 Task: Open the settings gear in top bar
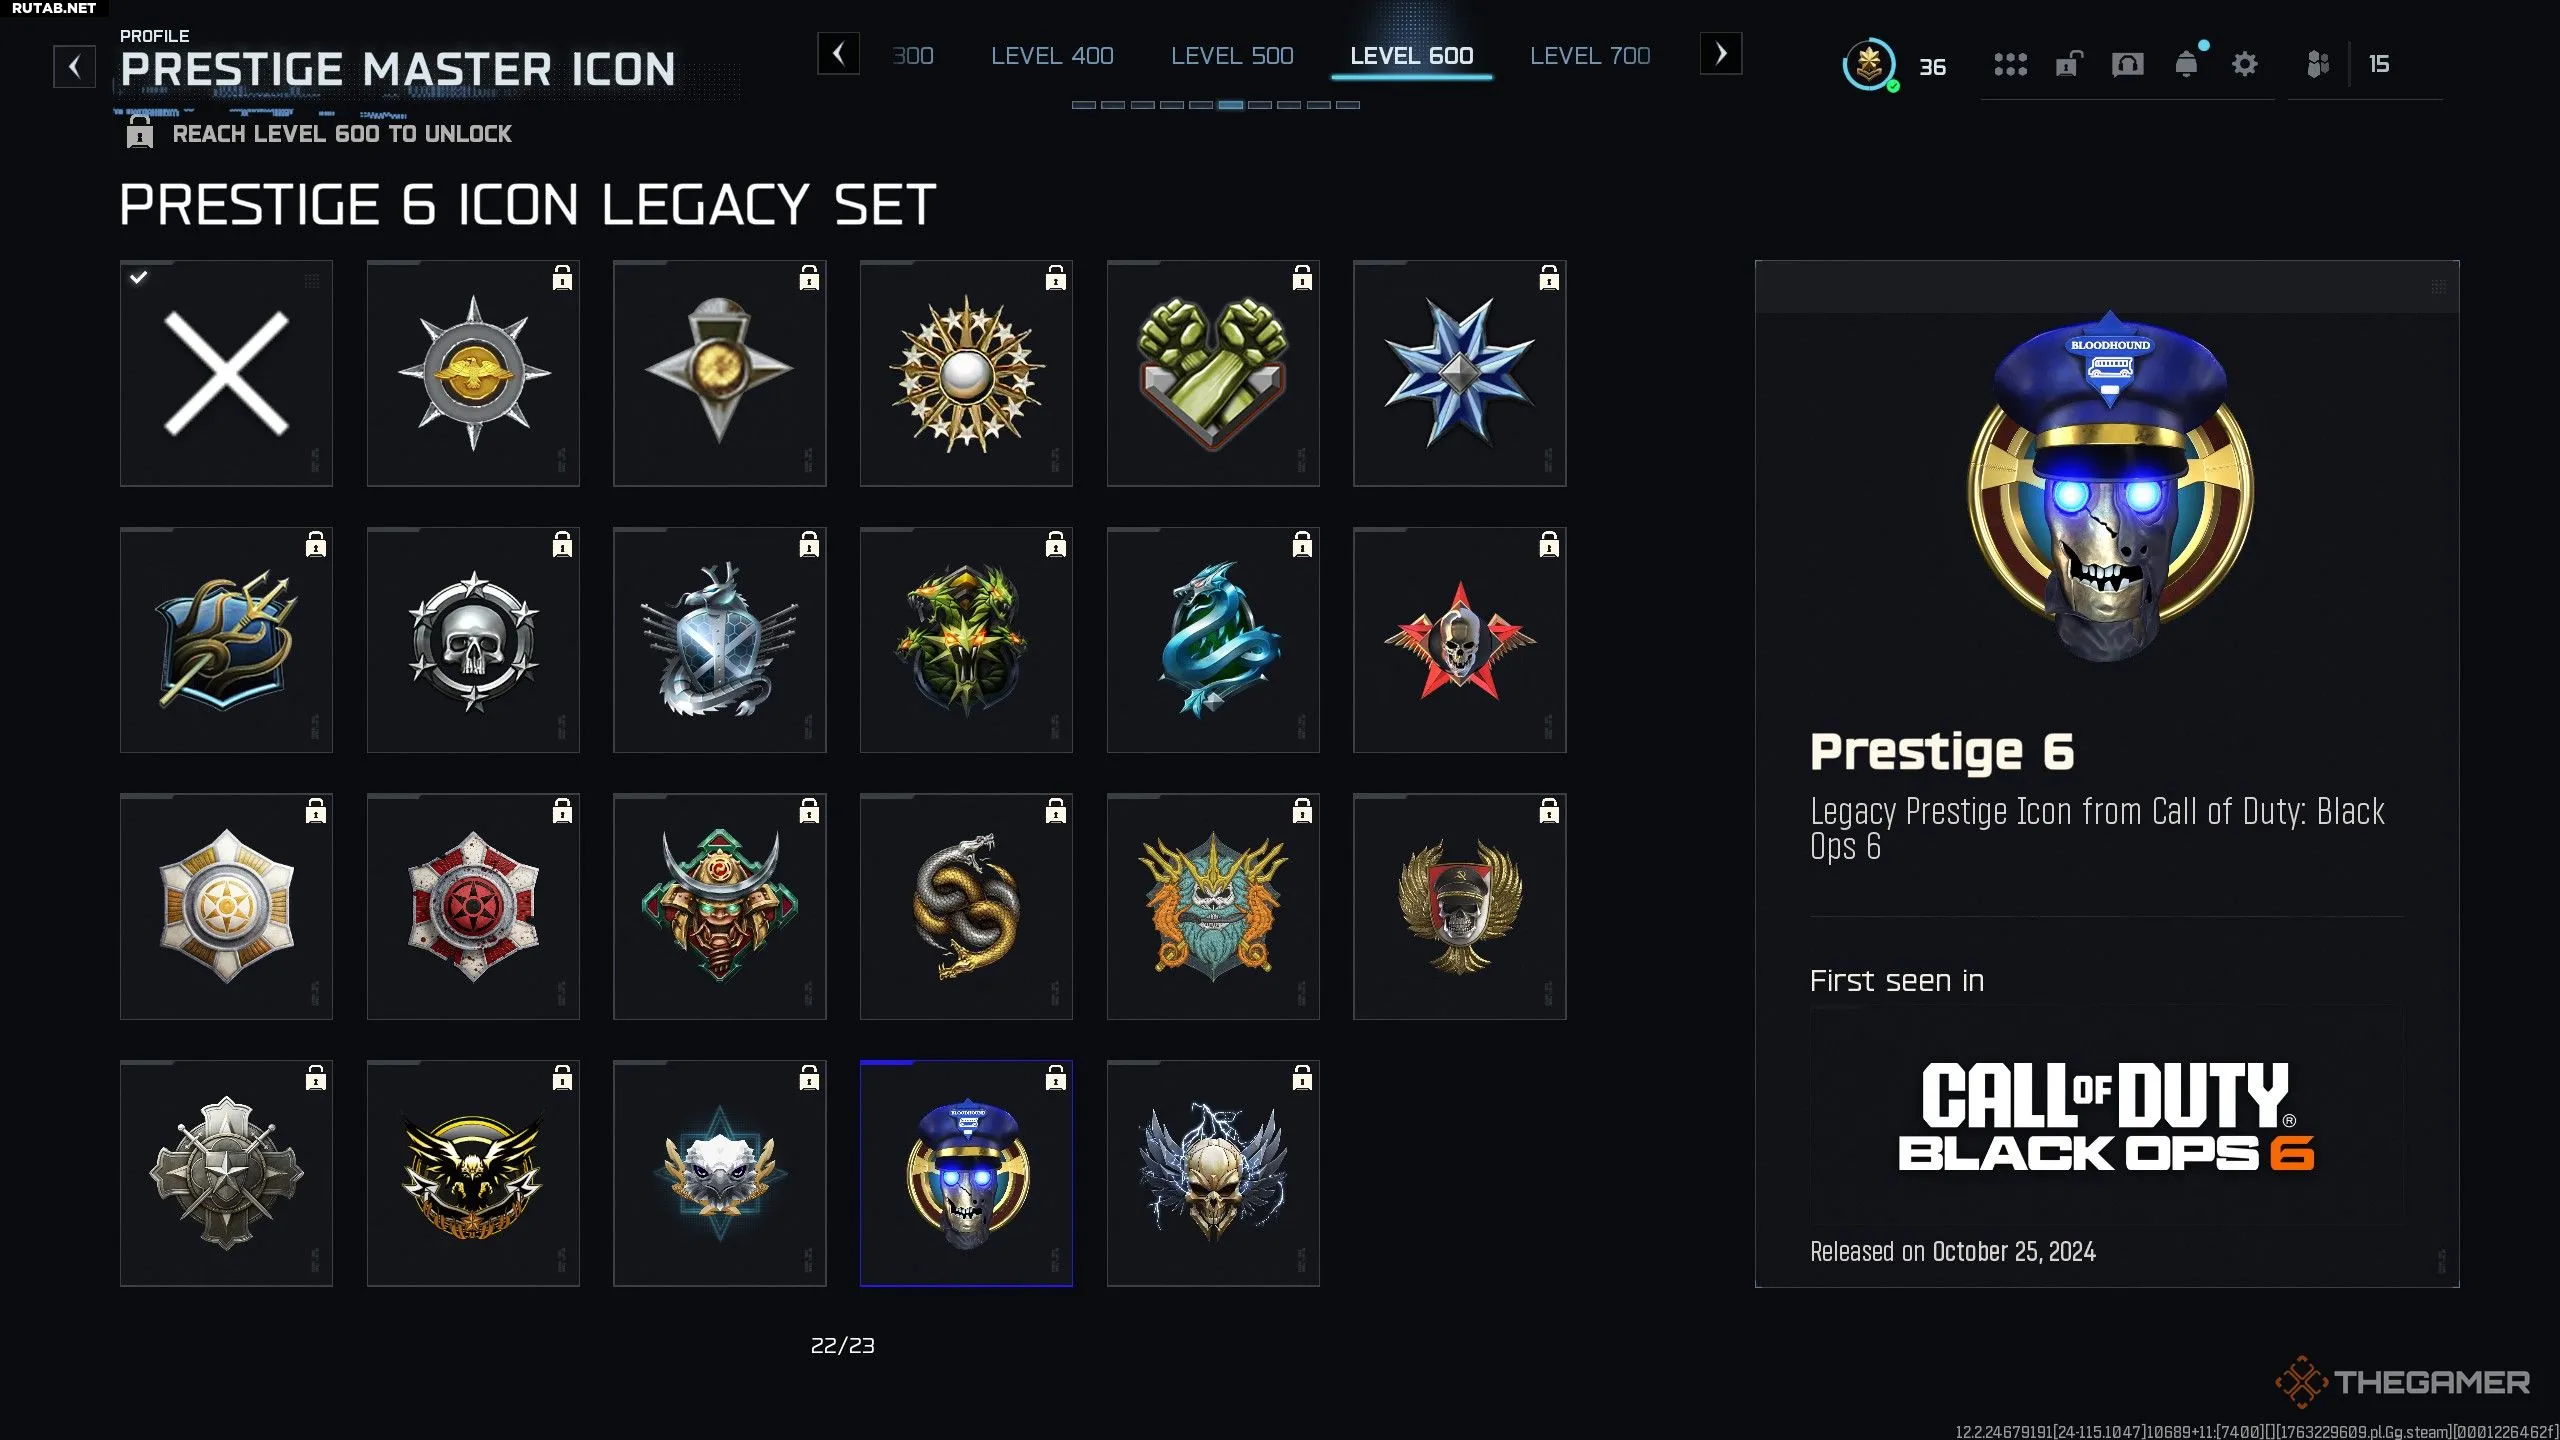tap(2245, 65)
